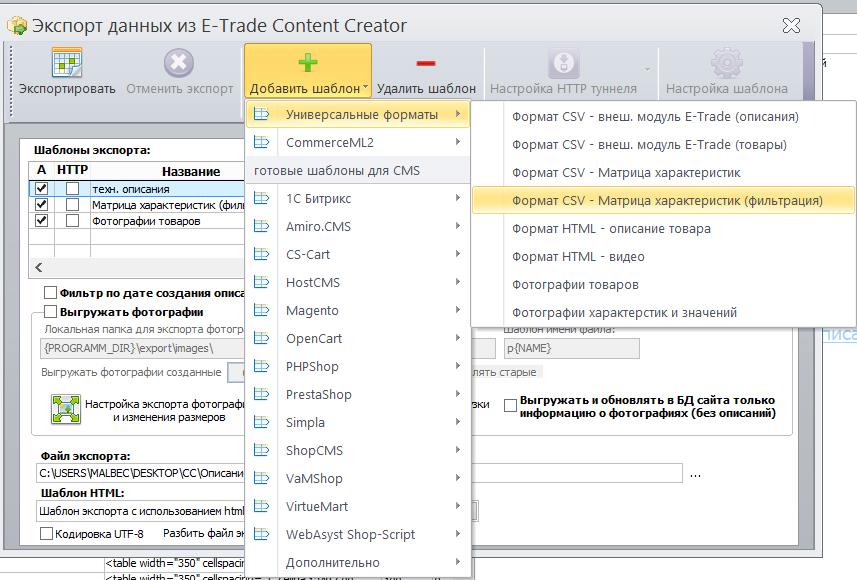Click the icon beside WebAsyst Shop-Script
Image resolution: width=857 pixels, height=580 pixels.
pos(262,534)
